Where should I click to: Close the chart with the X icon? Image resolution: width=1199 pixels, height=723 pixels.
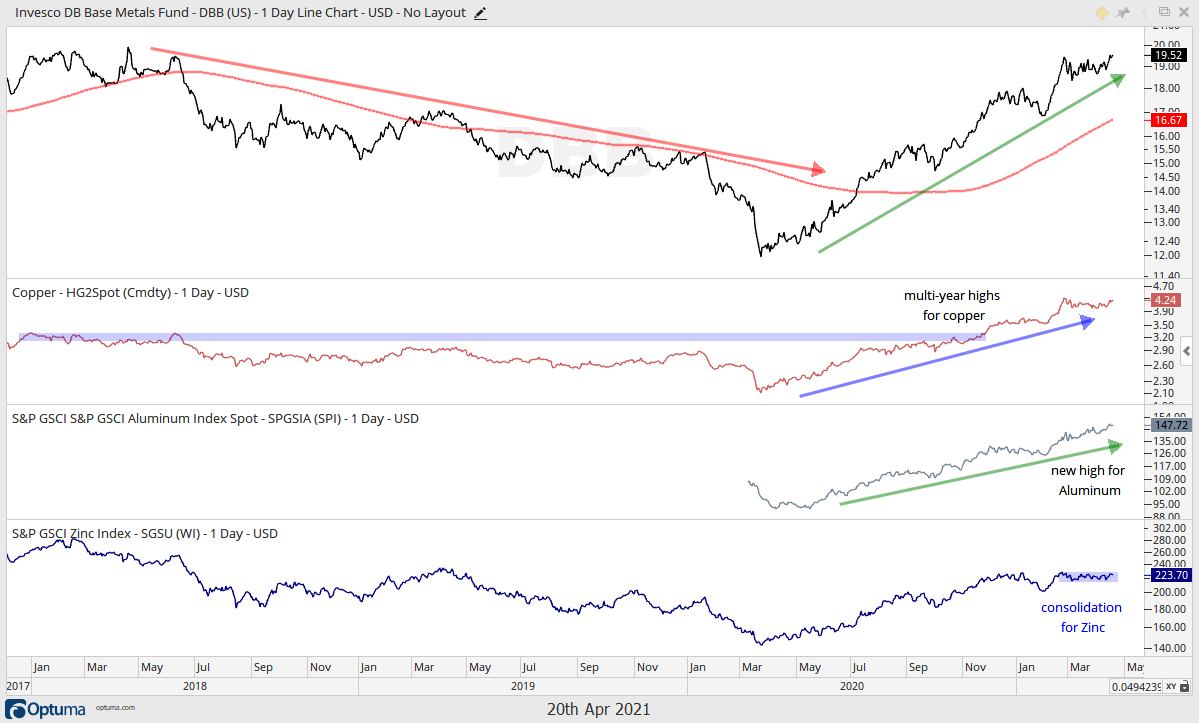(x=1184, y=12)
